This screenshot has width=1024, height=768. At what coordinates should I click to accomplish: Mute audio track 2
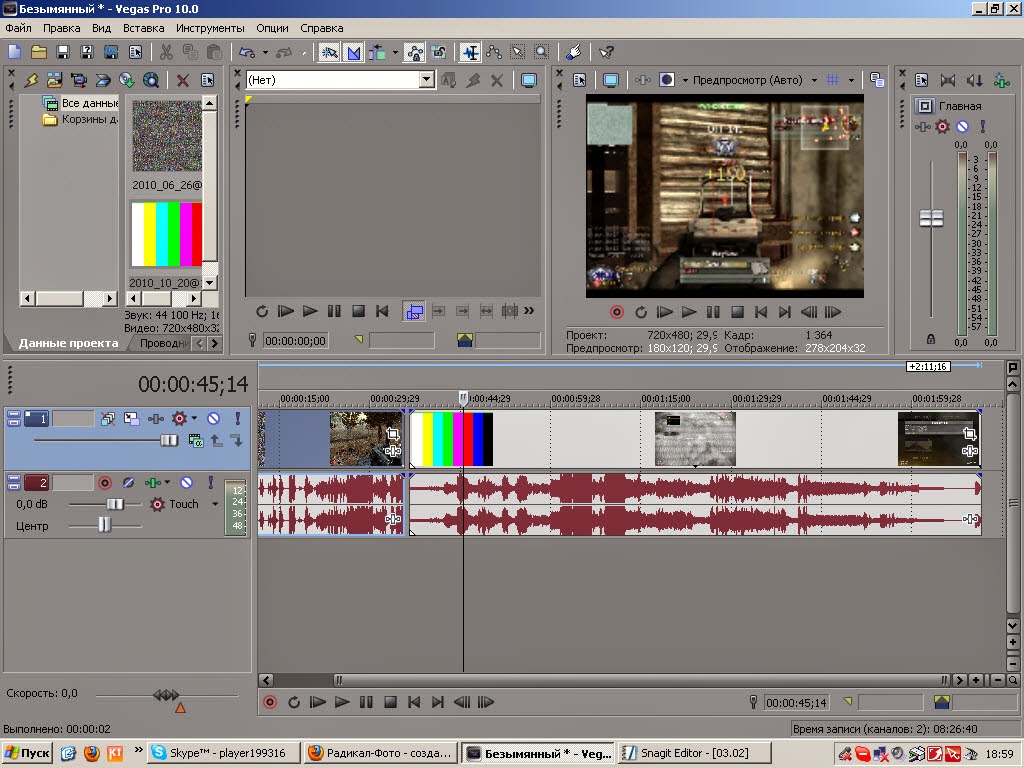coord(186,483)
